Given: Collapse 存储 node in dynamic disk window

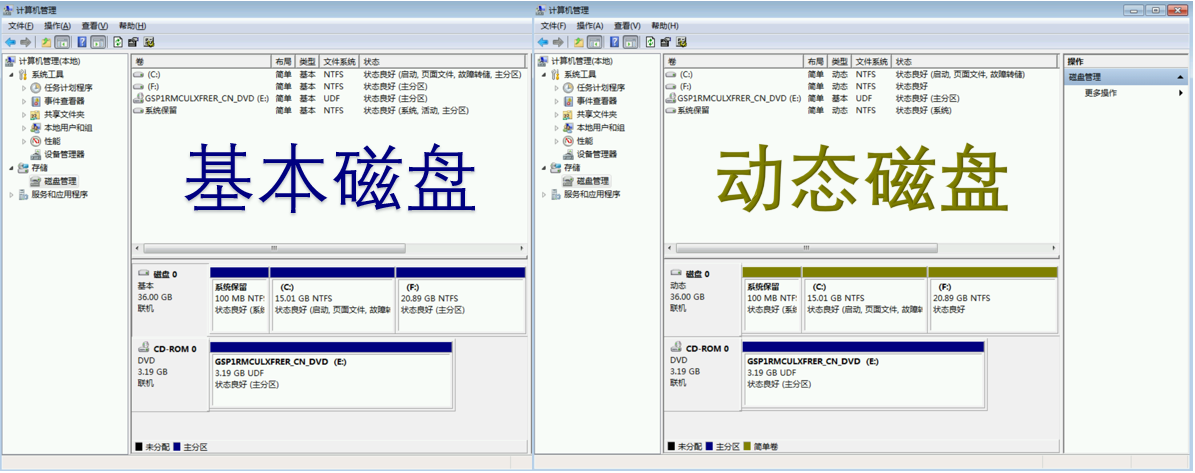Looking at the screenshot, I should click(543, 168).
